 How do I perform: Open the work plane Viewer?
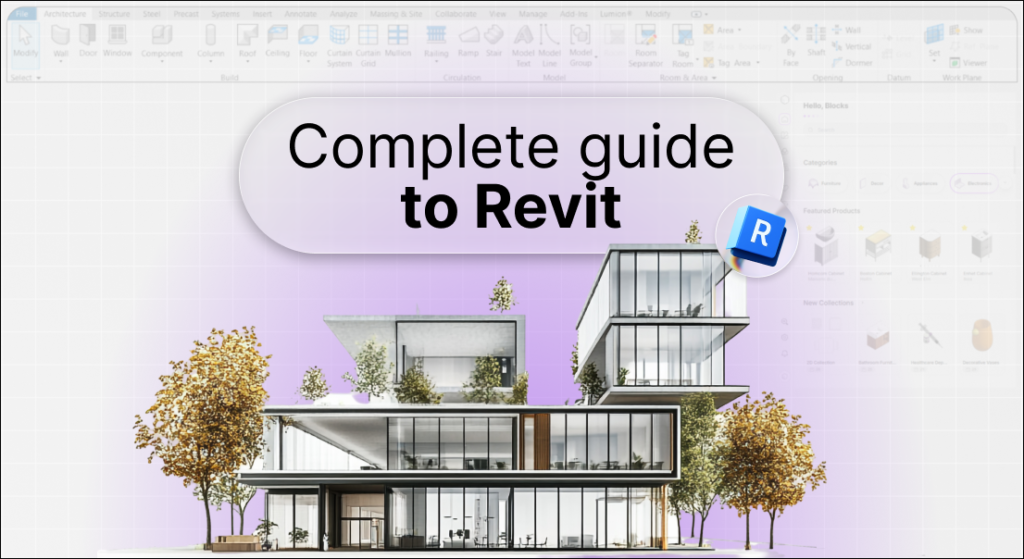pos(968,63)
